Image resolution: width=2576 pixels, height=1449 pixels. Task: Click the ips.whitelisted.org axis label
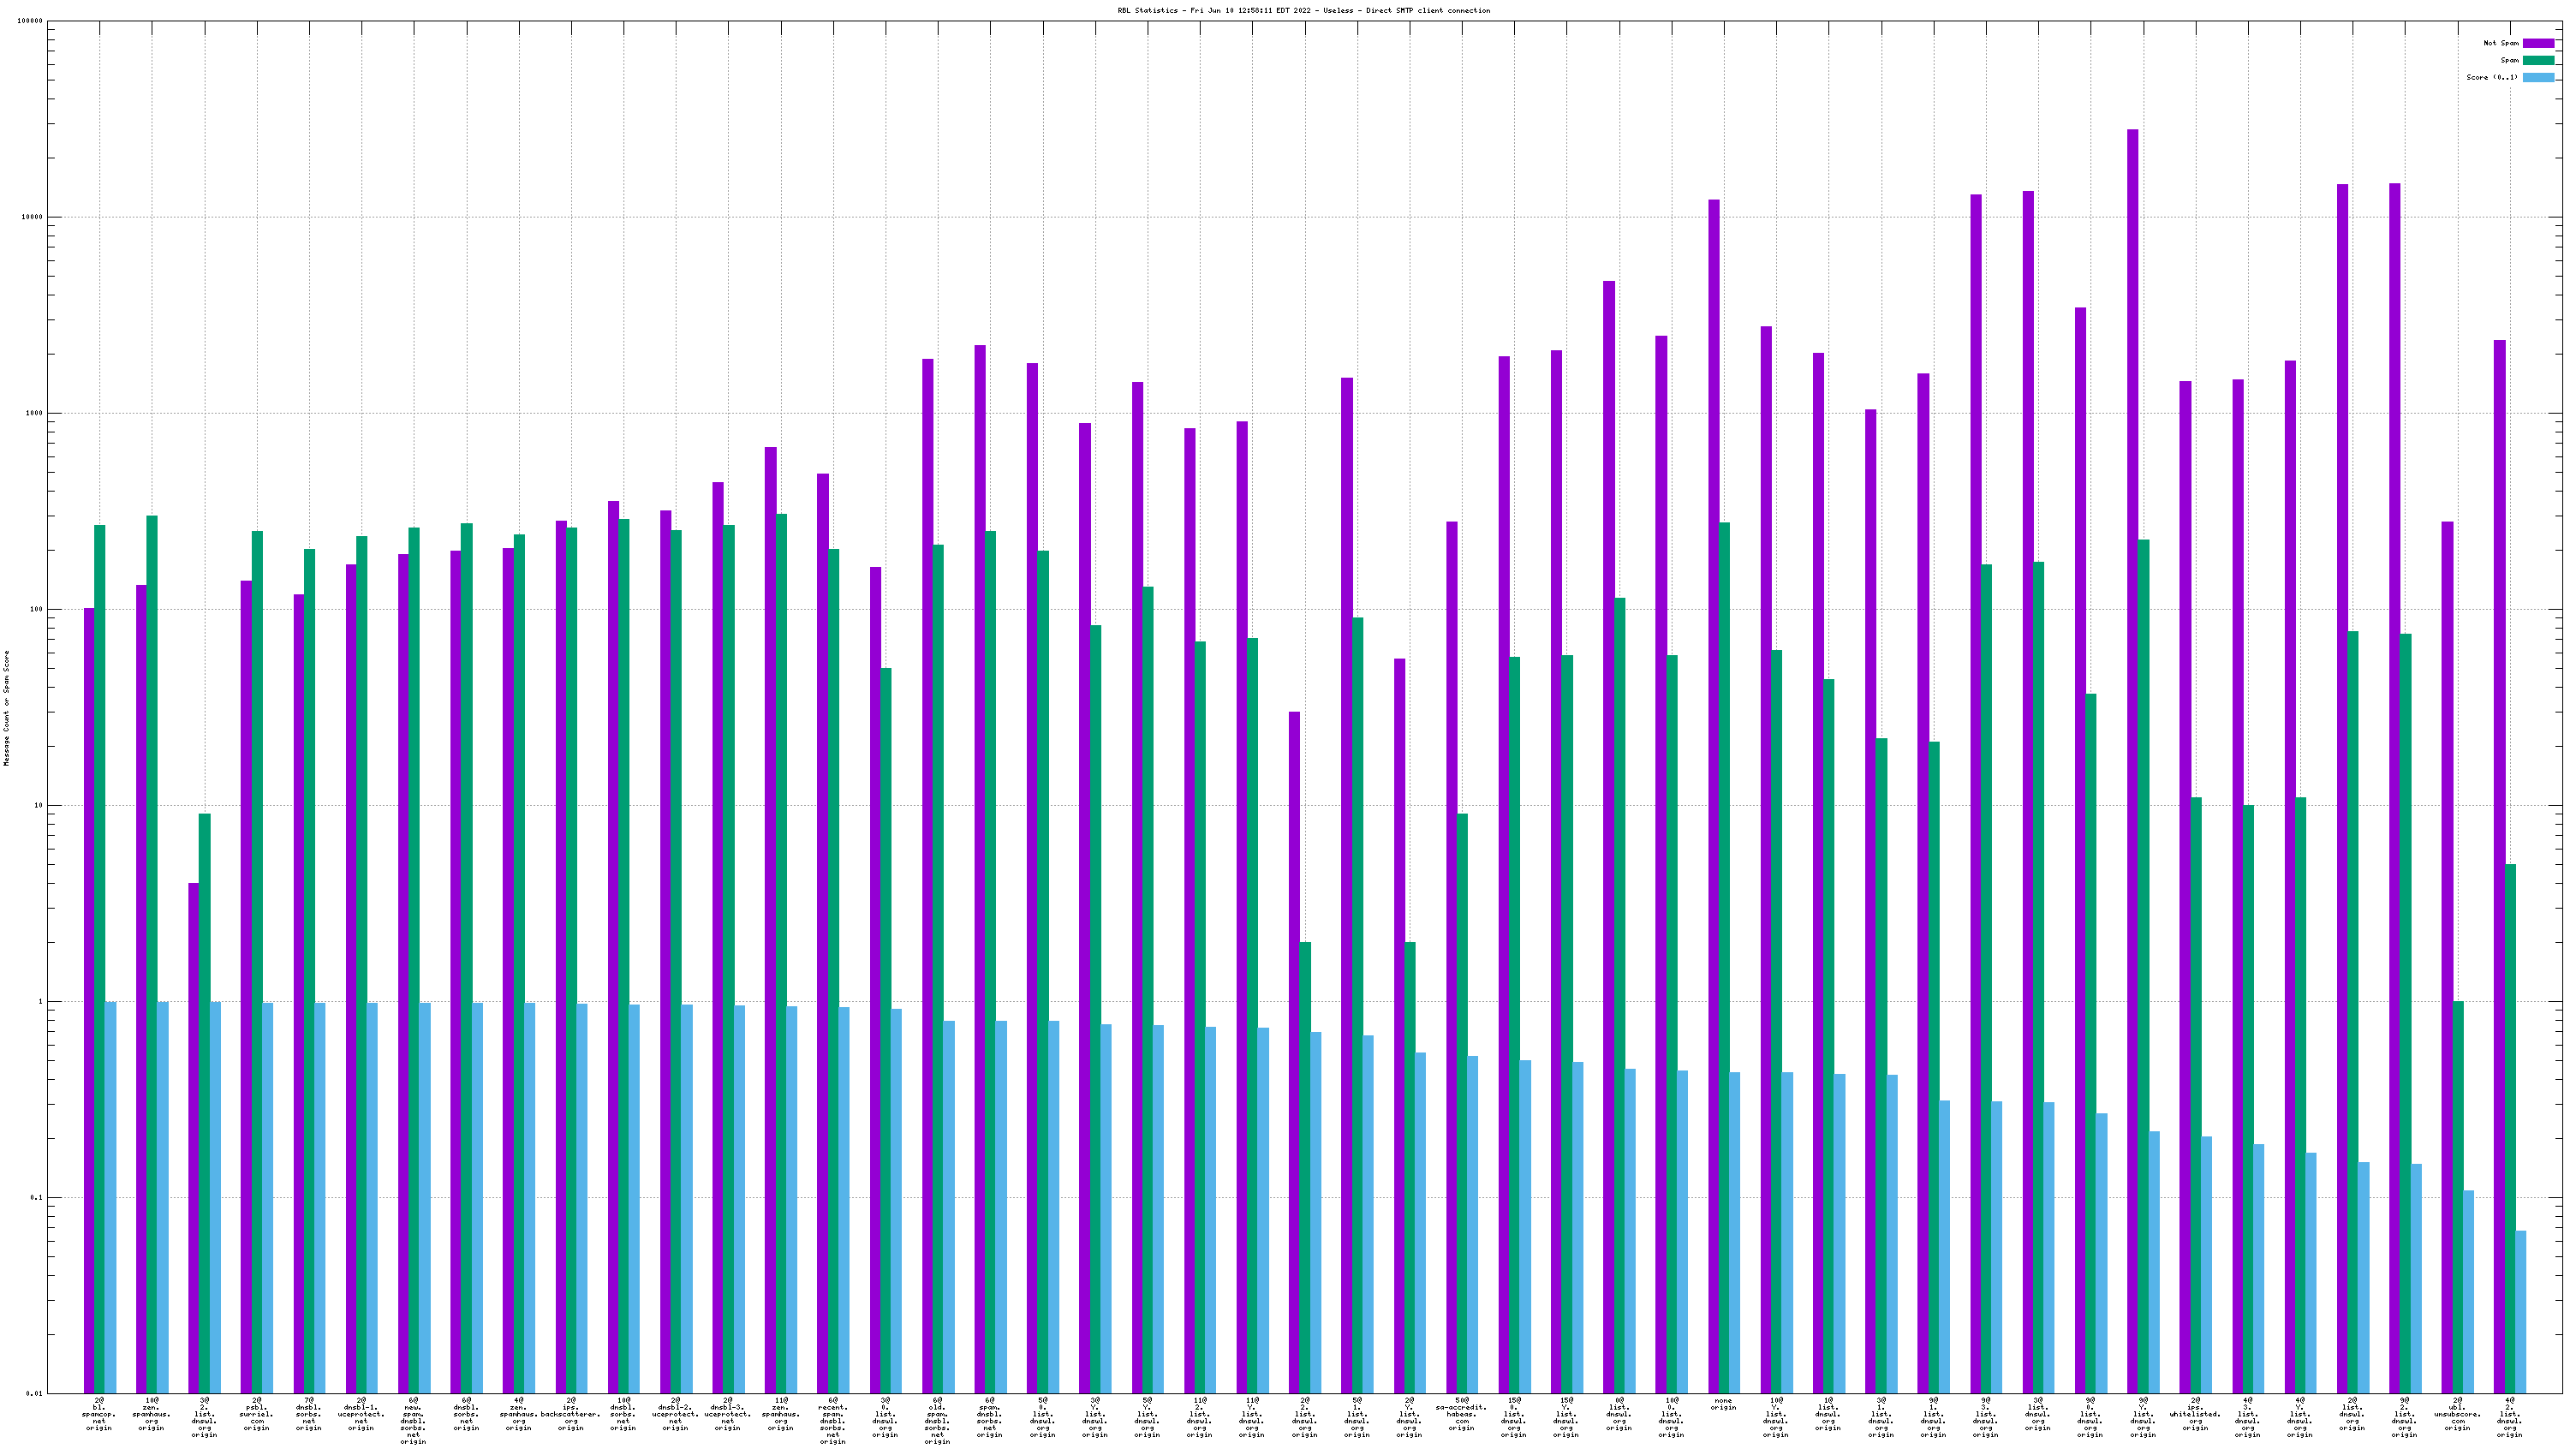coord(2194,1414)
